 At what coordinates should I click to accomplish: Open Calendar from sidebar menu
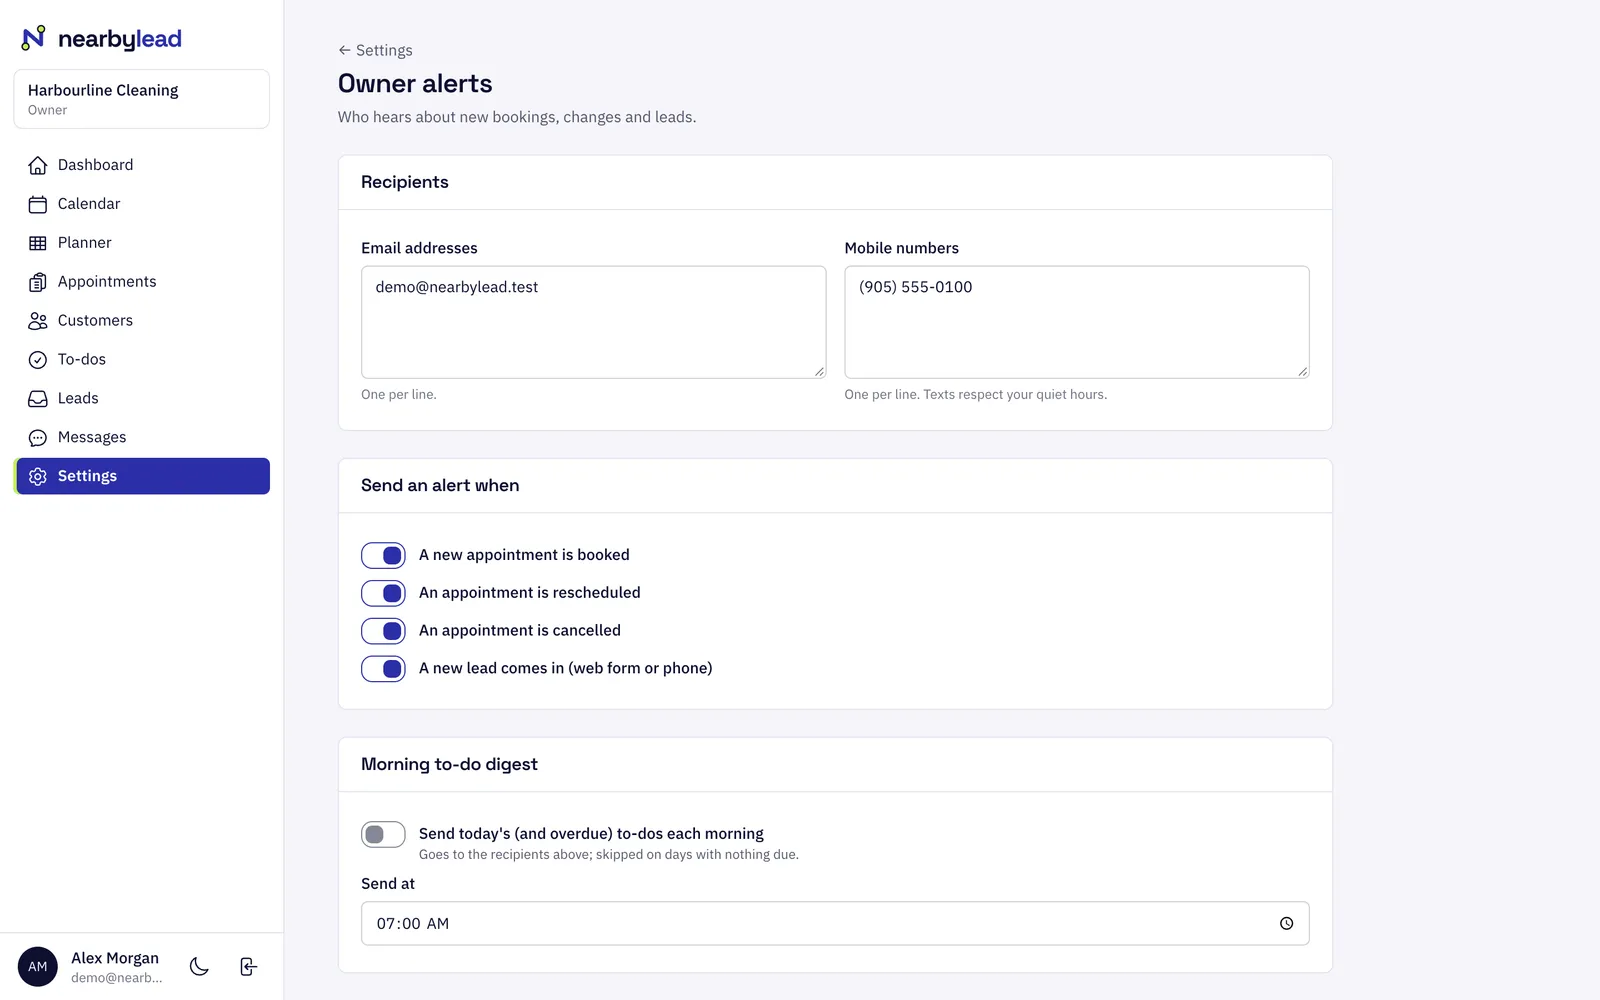tap(143, 204)
